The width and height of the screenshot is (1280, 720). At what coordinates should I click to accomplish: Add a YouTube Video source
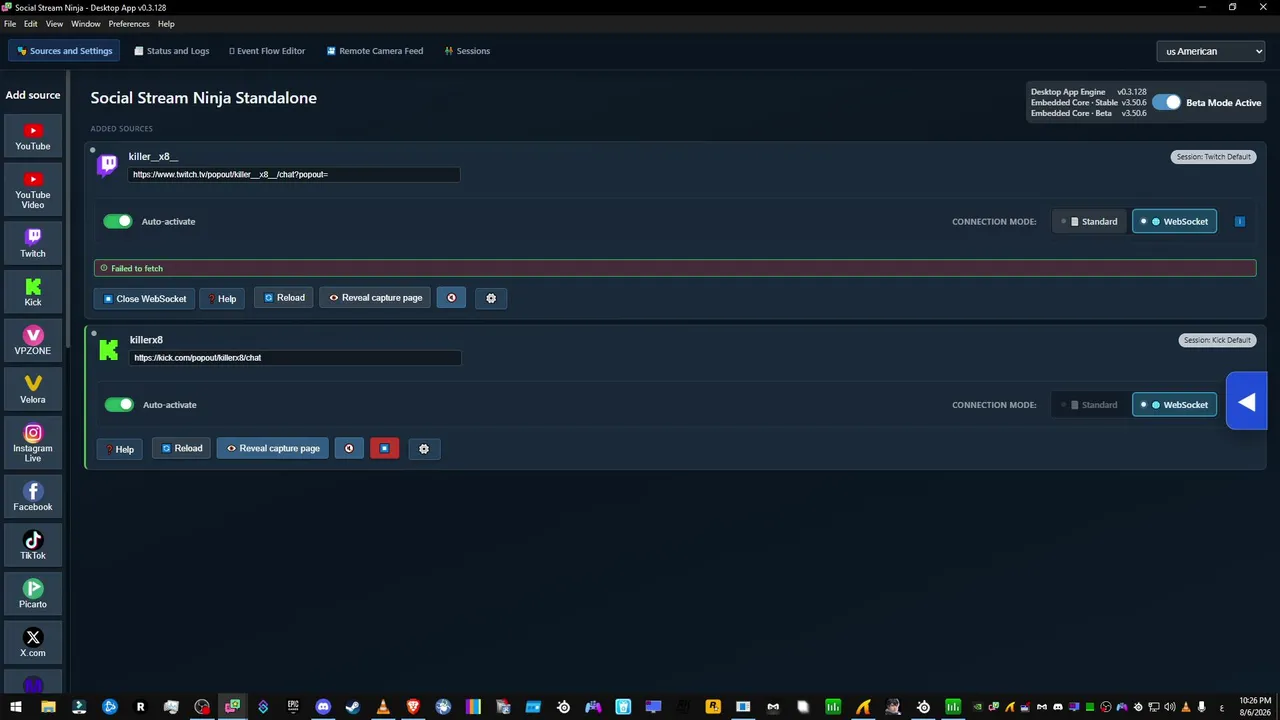pos(33,190)
